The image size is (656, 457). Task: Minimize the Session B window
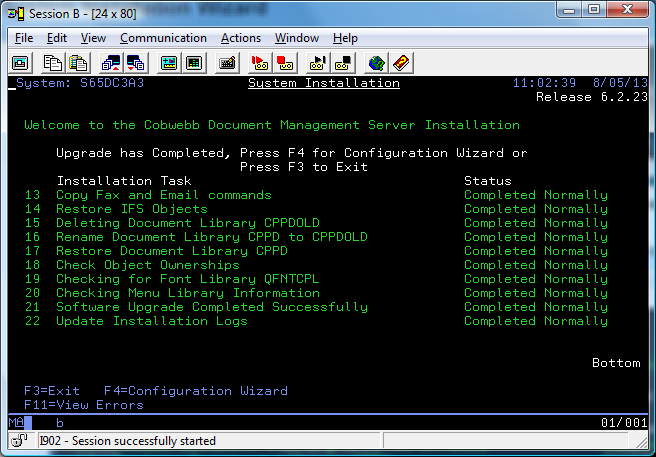(569, 10)
